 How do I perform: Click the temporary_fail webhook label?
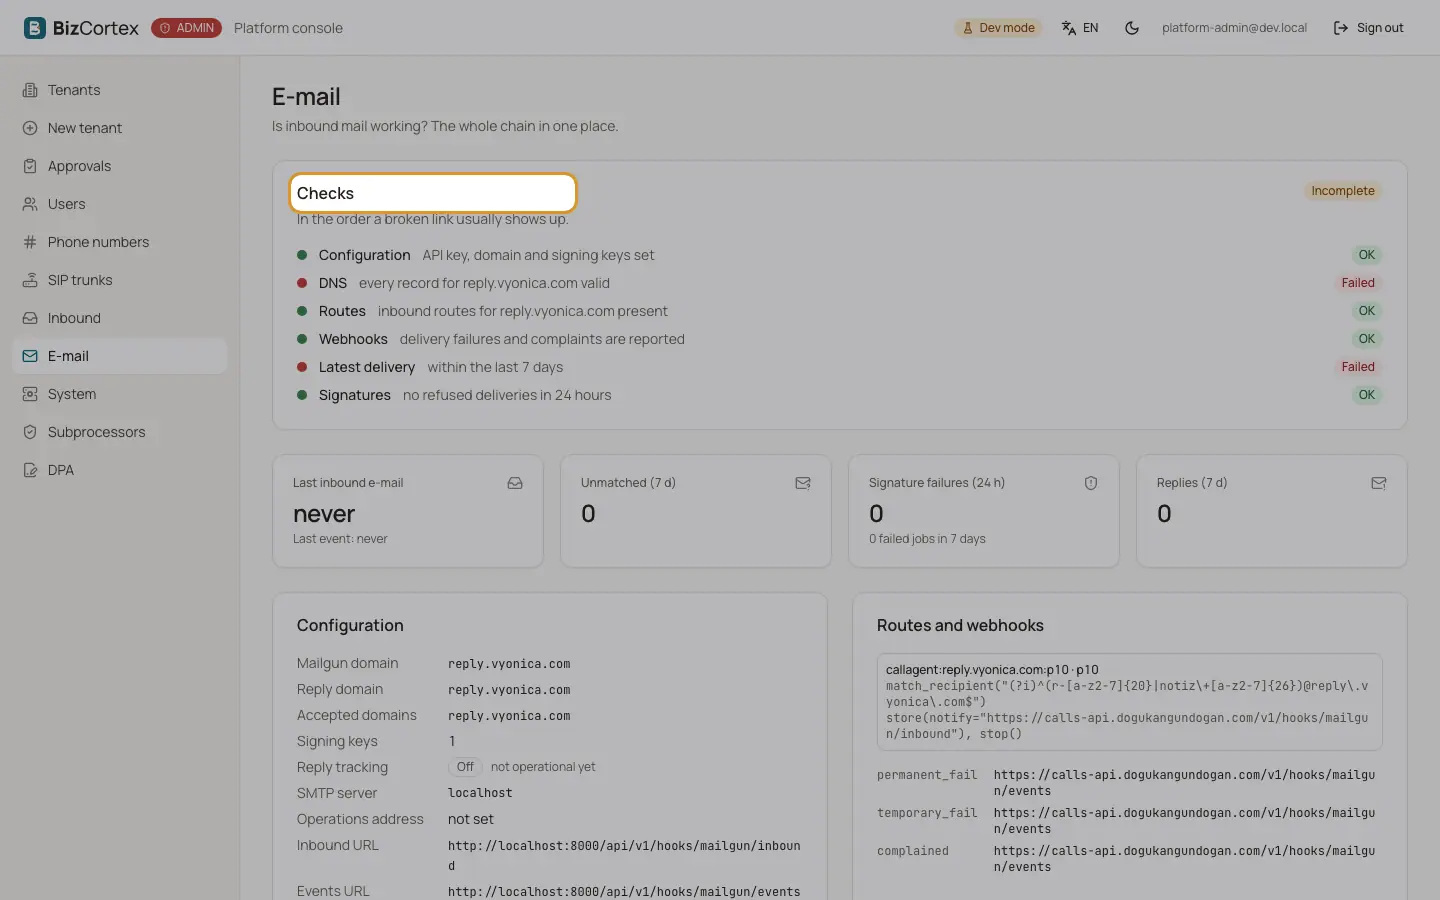927,813
